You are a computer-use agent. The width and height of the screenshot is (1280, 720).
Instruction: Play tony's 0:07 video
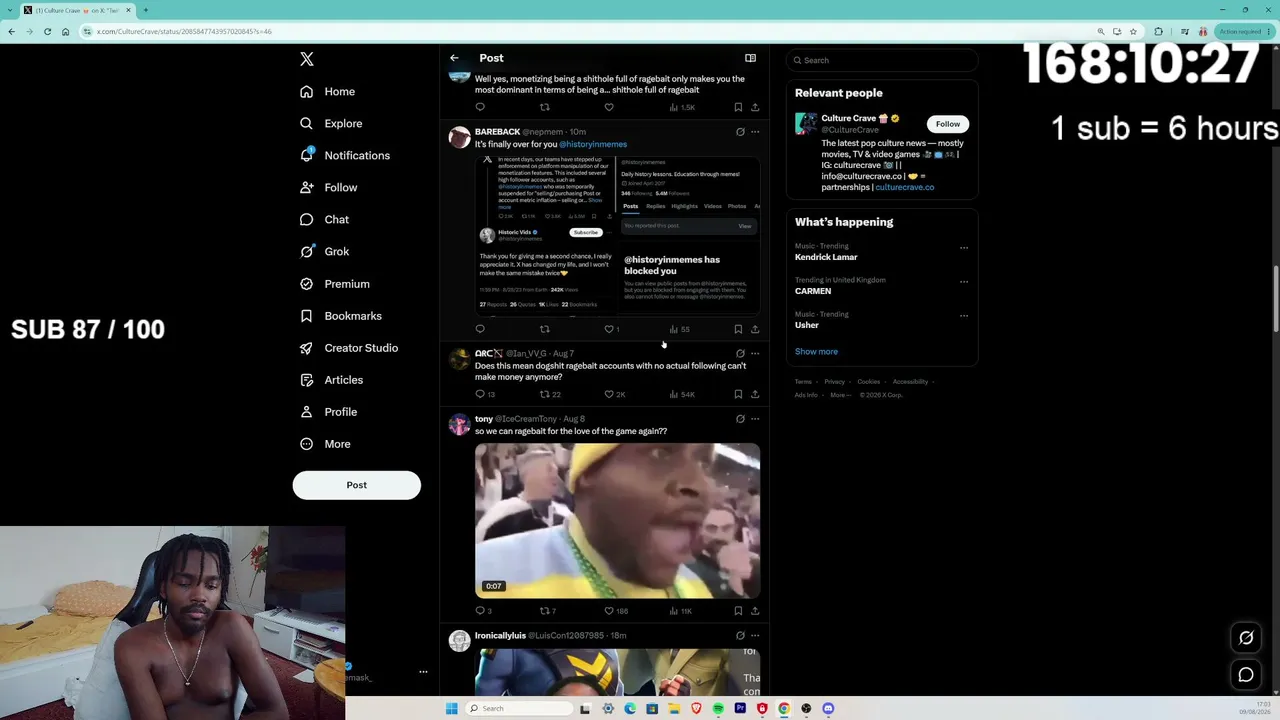click(617, 521)
